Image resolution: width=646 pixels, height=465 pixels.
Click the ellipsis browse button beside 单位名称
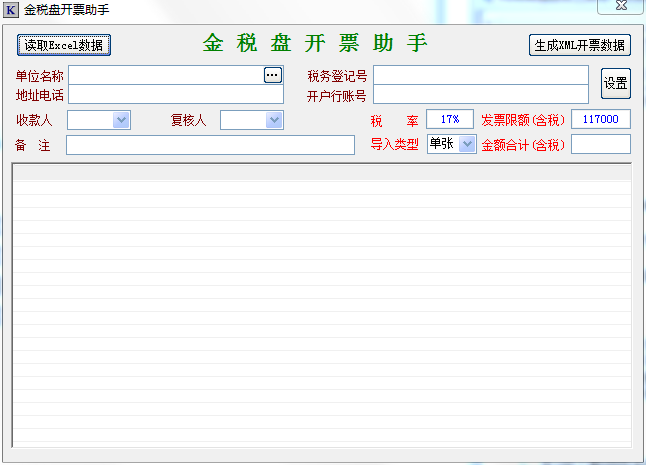click(x=272, y=75)
